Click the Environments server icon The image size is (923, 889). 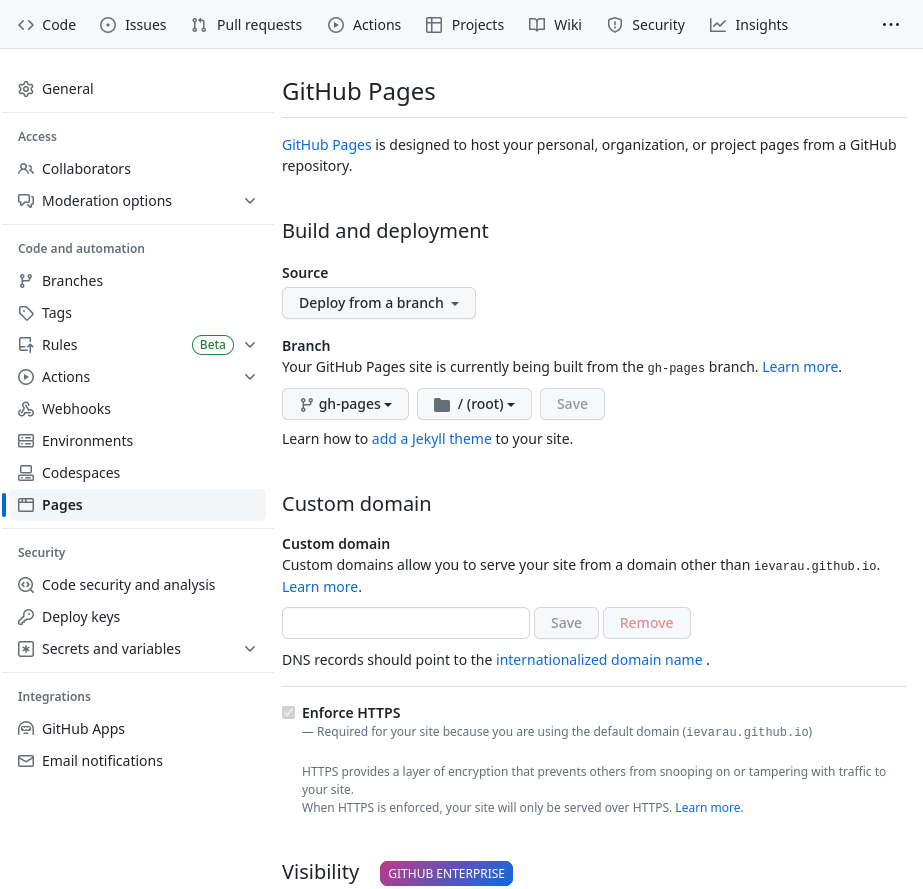[26, 441]
